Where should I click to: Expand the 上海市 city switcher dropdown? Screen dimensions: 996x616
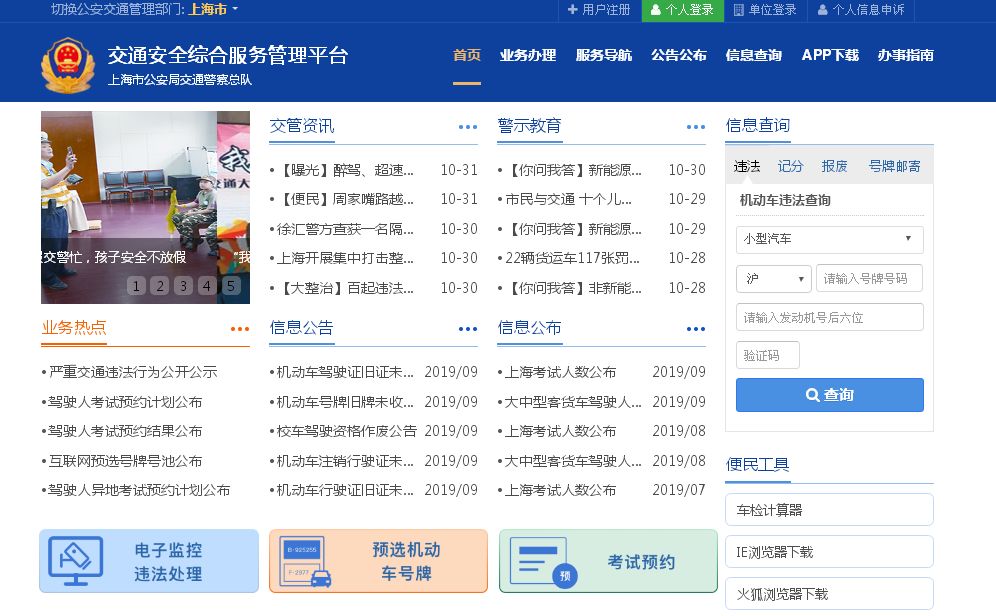[207, 12]
